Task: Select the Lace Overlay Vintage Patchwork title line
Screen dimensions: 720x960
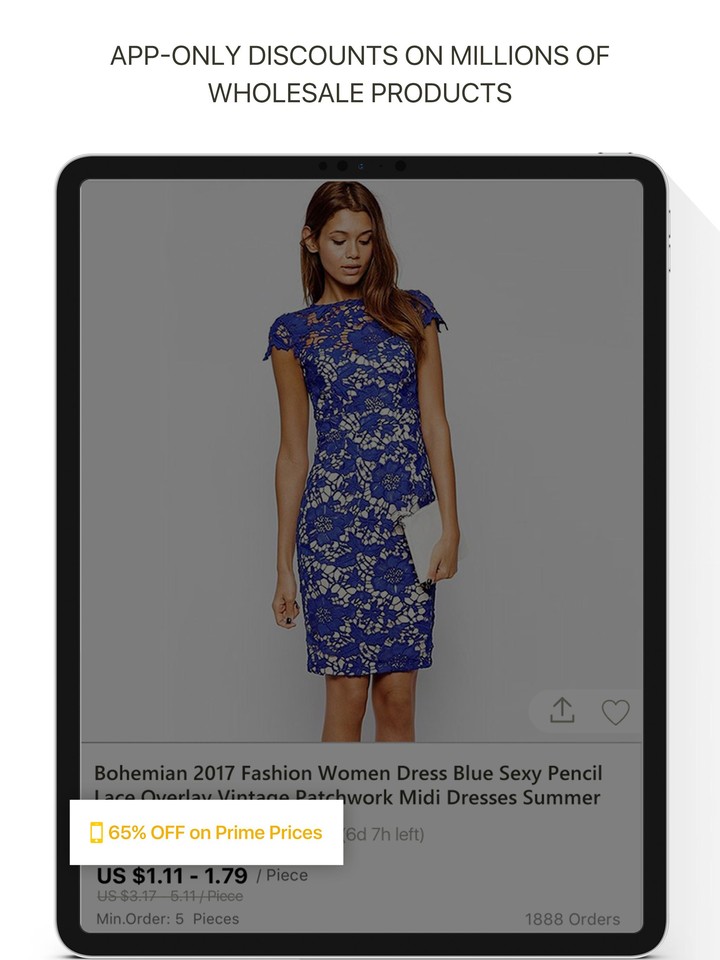Action: pyautogui.click(x=348, y=797)
